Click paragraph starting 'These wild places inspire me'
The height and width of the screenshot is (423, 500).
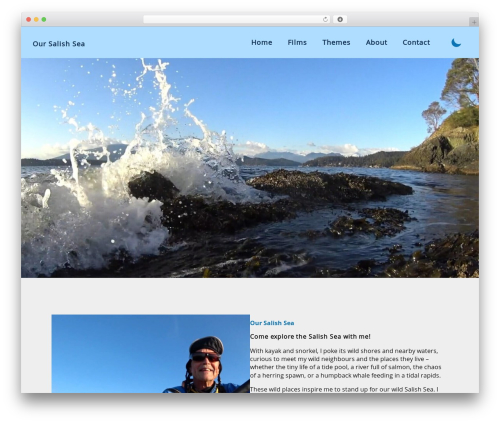pyautogui.click(x=344, y=389)
